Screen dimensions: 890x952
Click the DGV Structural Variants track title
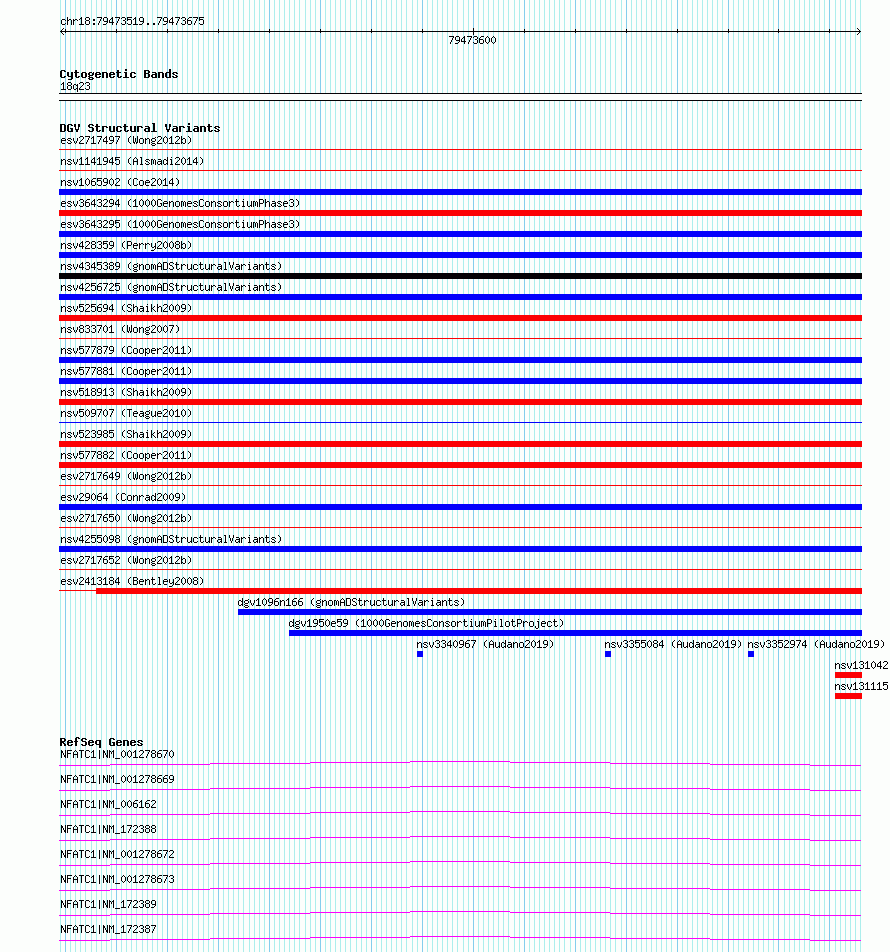(140, 128)
